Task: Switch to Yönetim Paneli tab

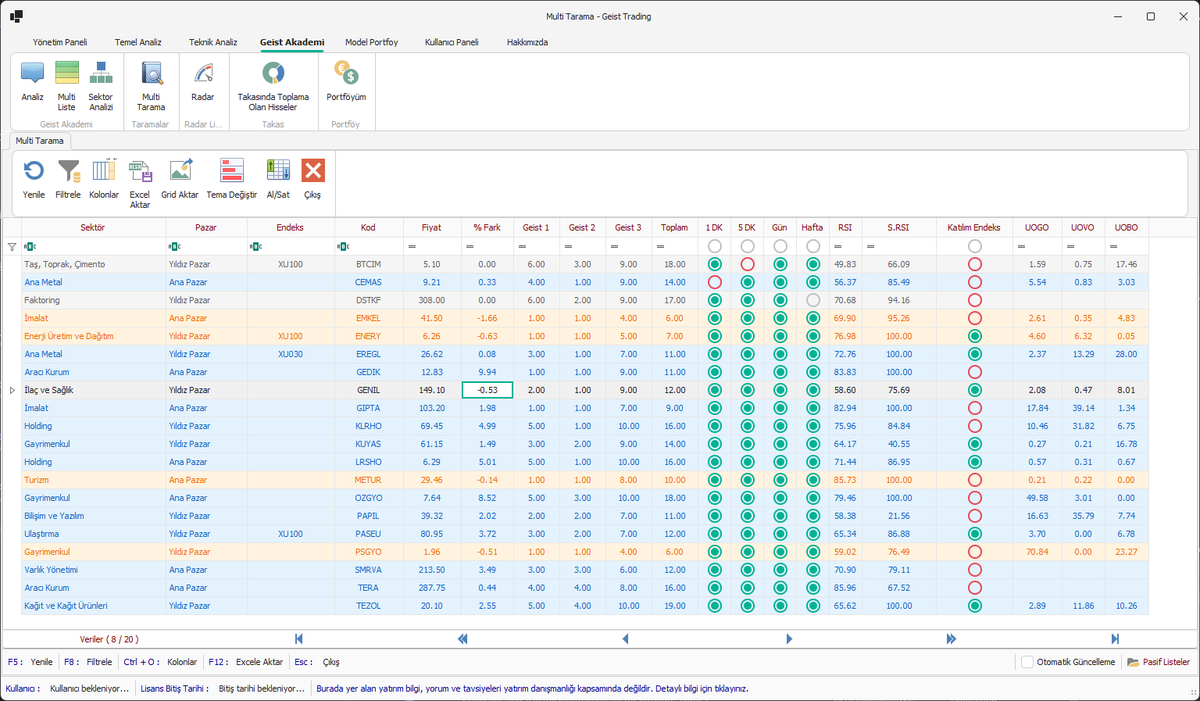Action: tap(60, 43)
